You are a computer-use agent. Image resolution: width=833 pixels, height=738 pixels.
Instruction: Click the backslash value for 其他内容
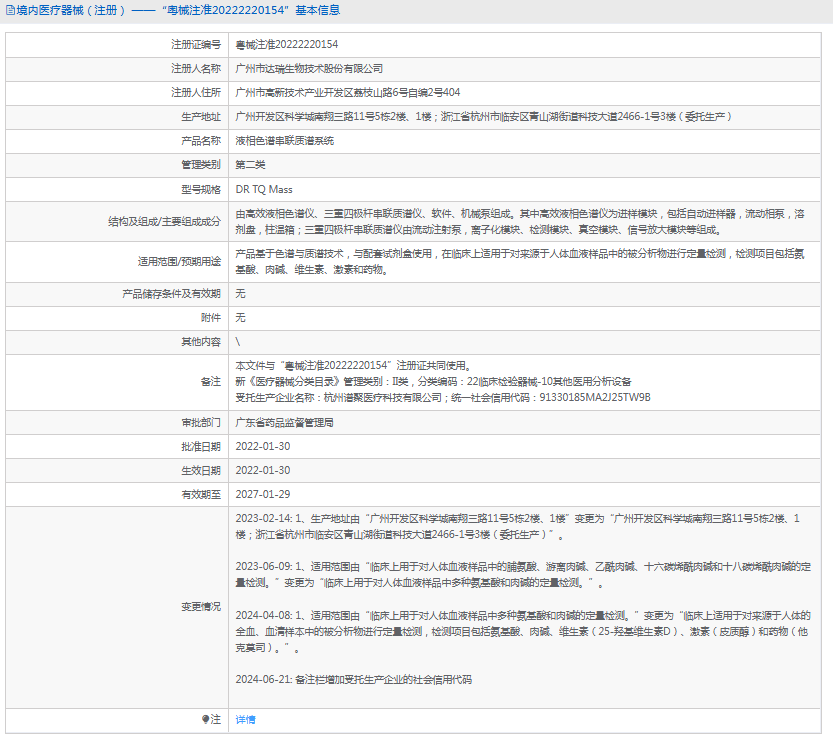(238, 342)
